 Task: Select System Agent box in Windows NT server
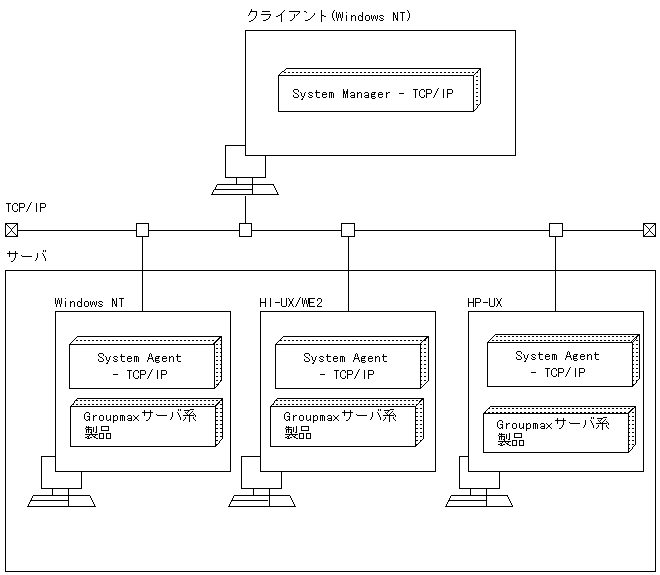tap(146, 362)
